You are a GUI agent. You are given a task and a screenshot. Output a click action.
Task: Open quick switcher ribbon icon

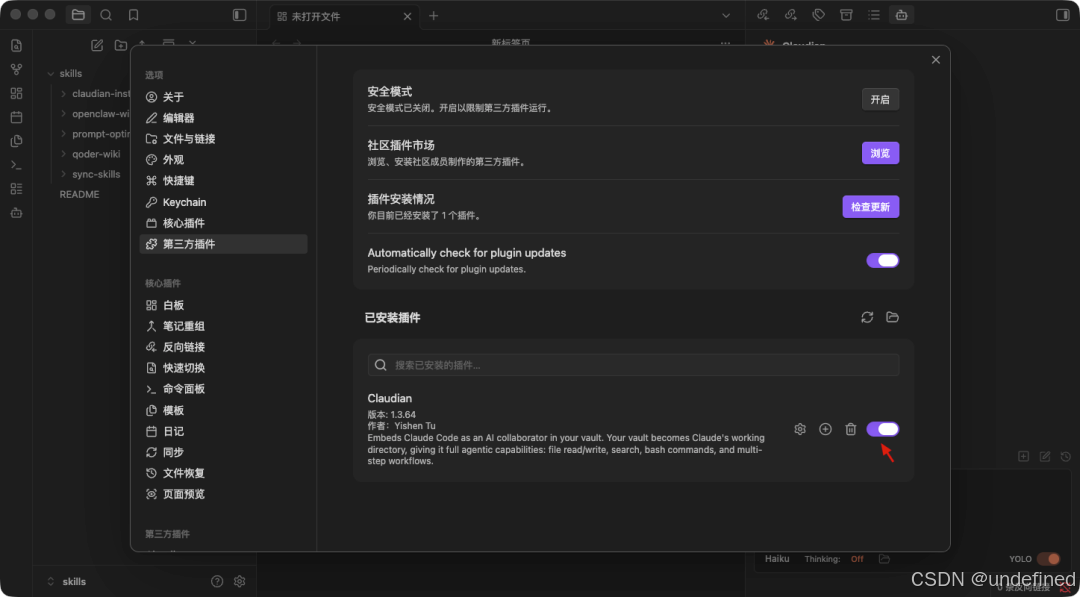[17, 45]
